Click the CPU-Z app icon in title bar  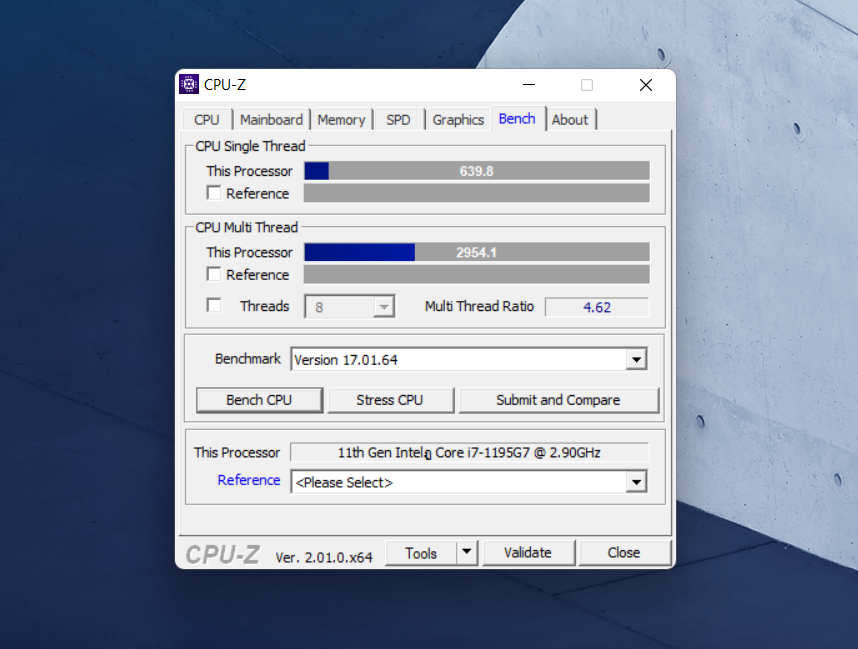pos(189,84)
